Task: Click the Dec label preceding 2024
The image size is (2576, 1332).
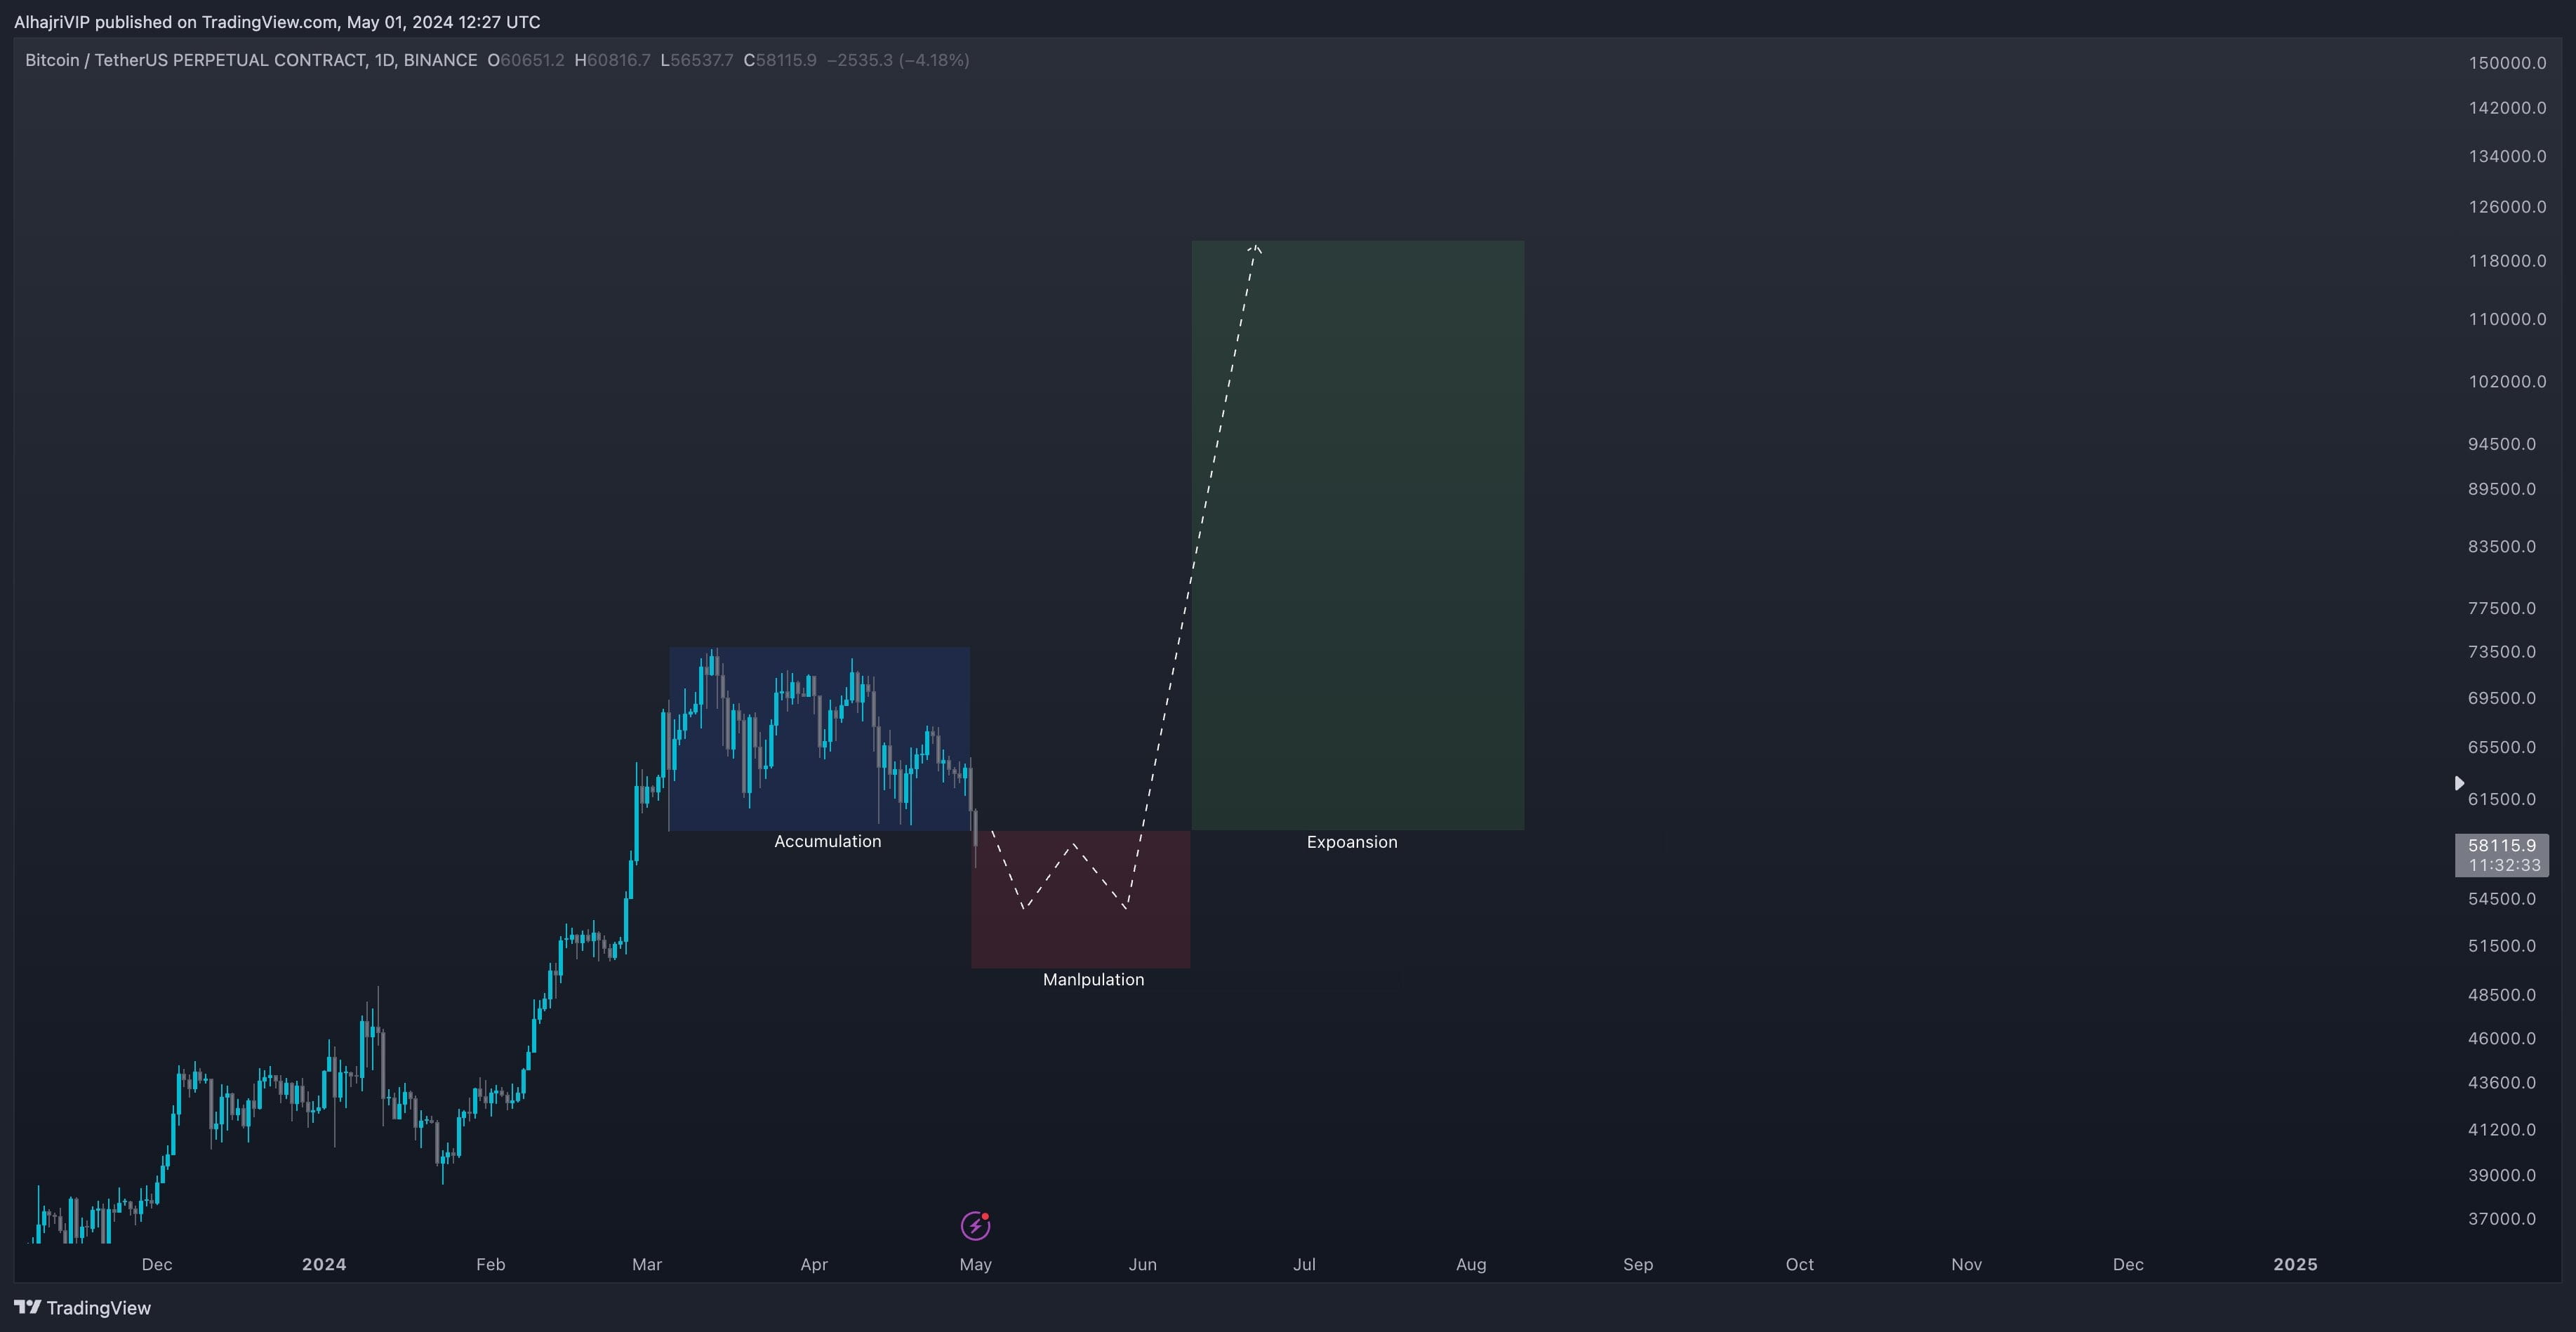Action: tap(157, 1264)
